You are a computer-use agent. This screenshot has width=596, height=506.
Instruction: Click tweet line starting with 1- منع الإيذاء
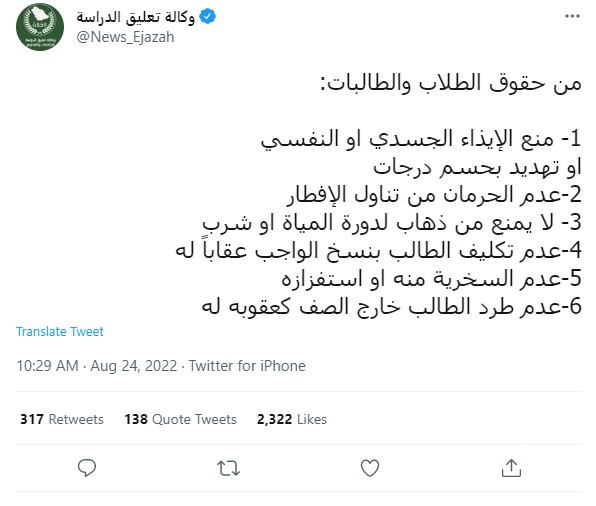421,139
